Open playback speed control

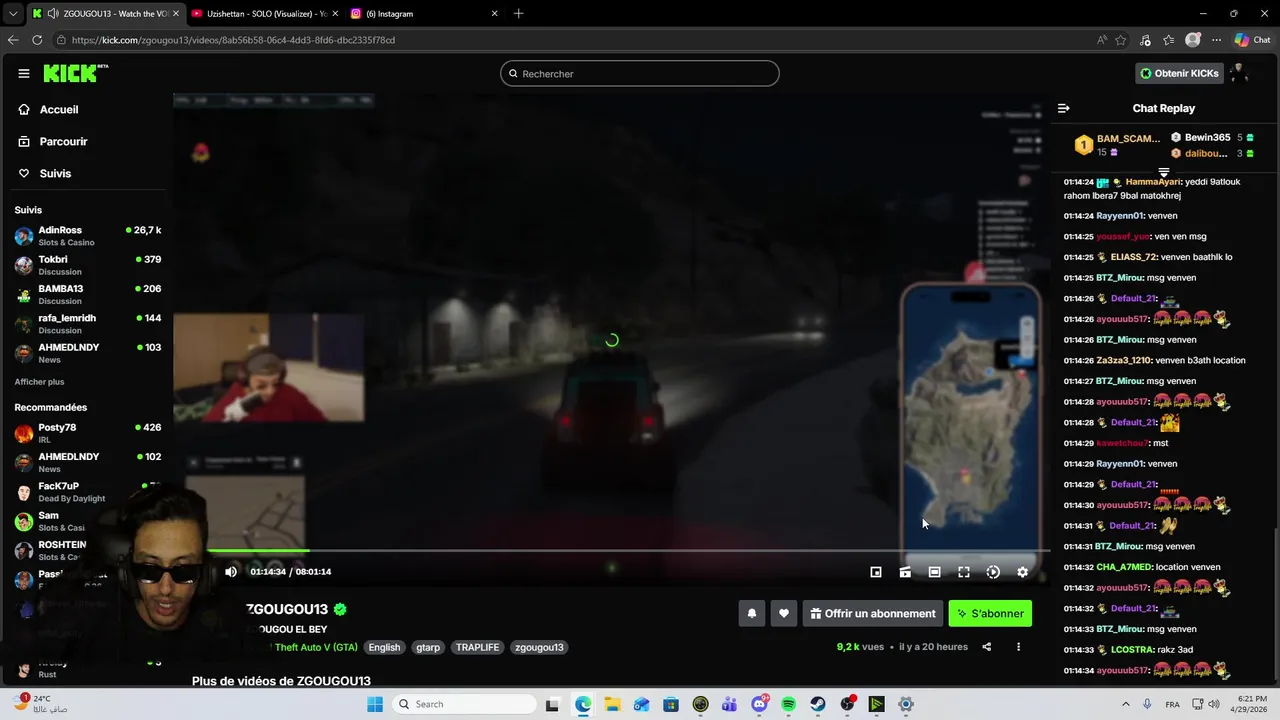click(x=993, y=572)
